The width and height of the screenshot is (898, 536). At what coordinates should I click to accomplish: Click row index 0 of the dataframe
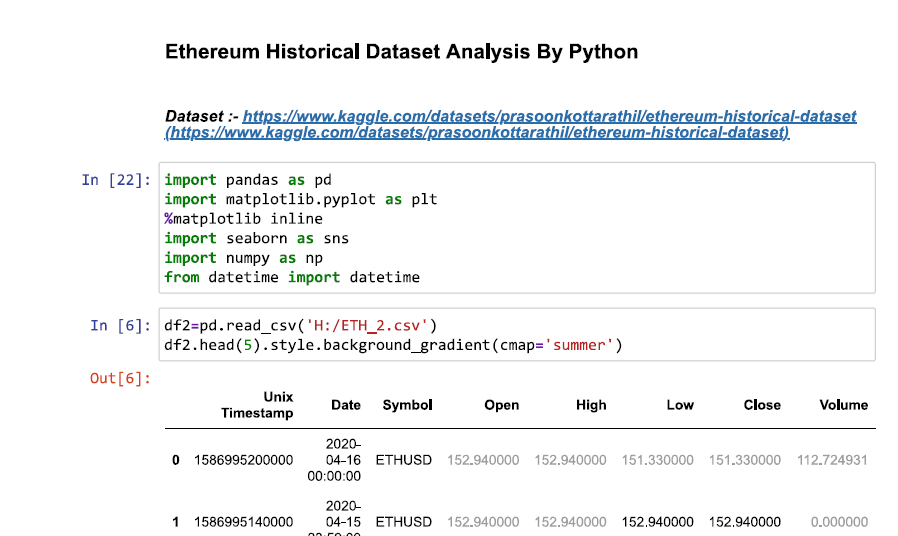(x=176, y=460)
